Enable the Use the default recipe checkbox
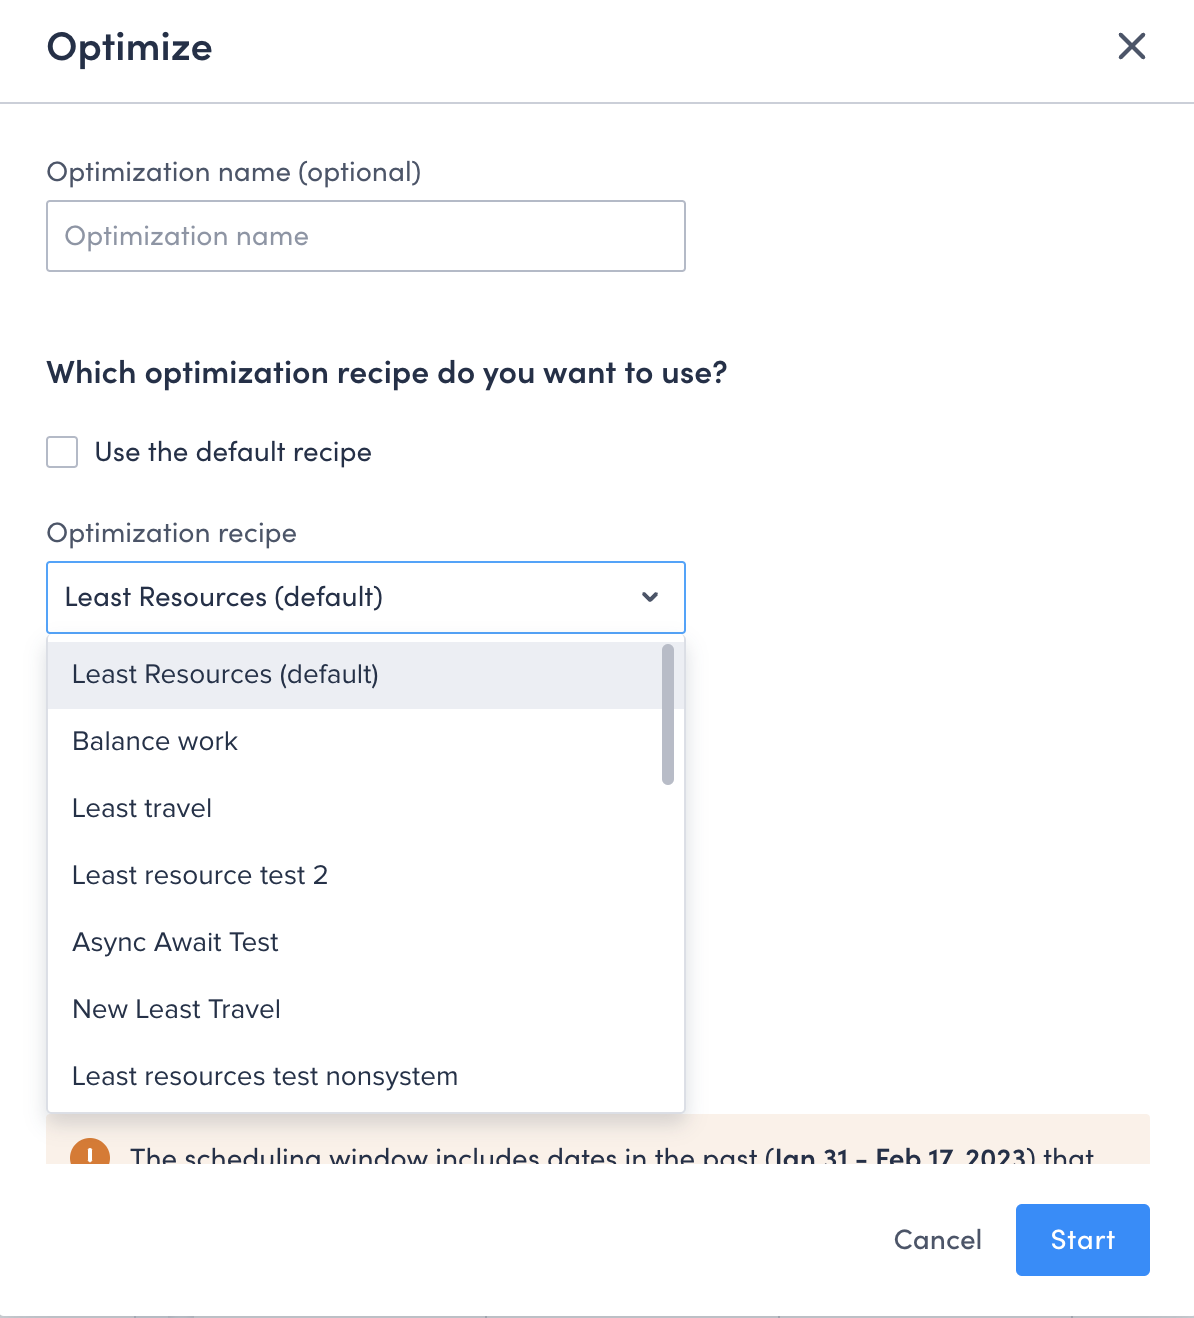This screenshot has width=1194, height=1318. tap(61, 452)
